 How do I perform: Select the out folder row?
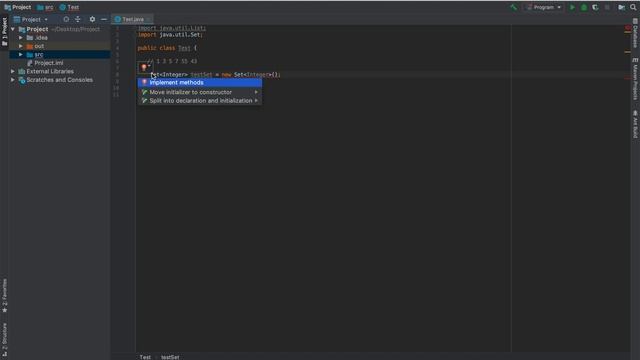coord(60,46)
